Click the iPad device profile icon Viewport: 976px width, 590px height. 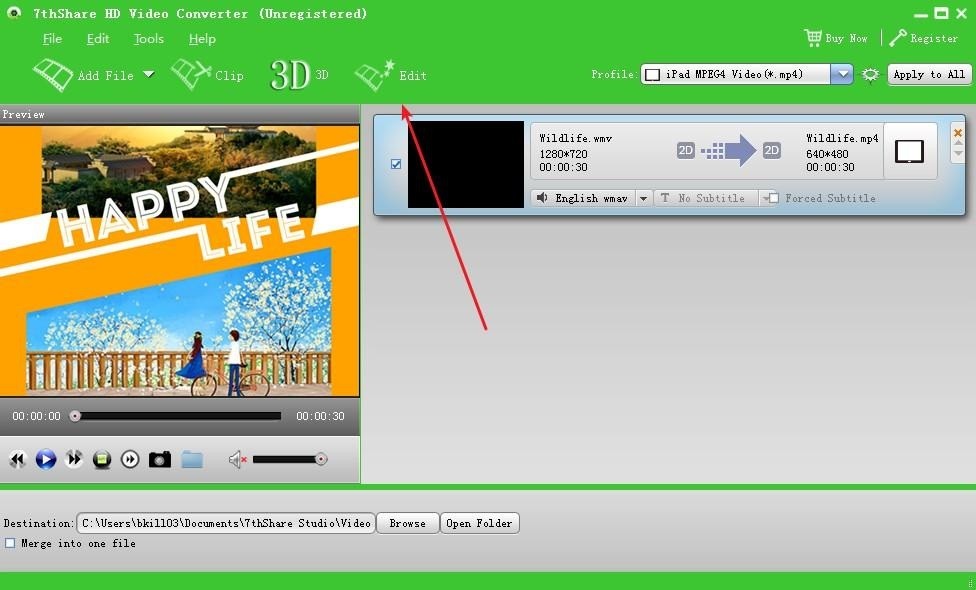[909, 151]
